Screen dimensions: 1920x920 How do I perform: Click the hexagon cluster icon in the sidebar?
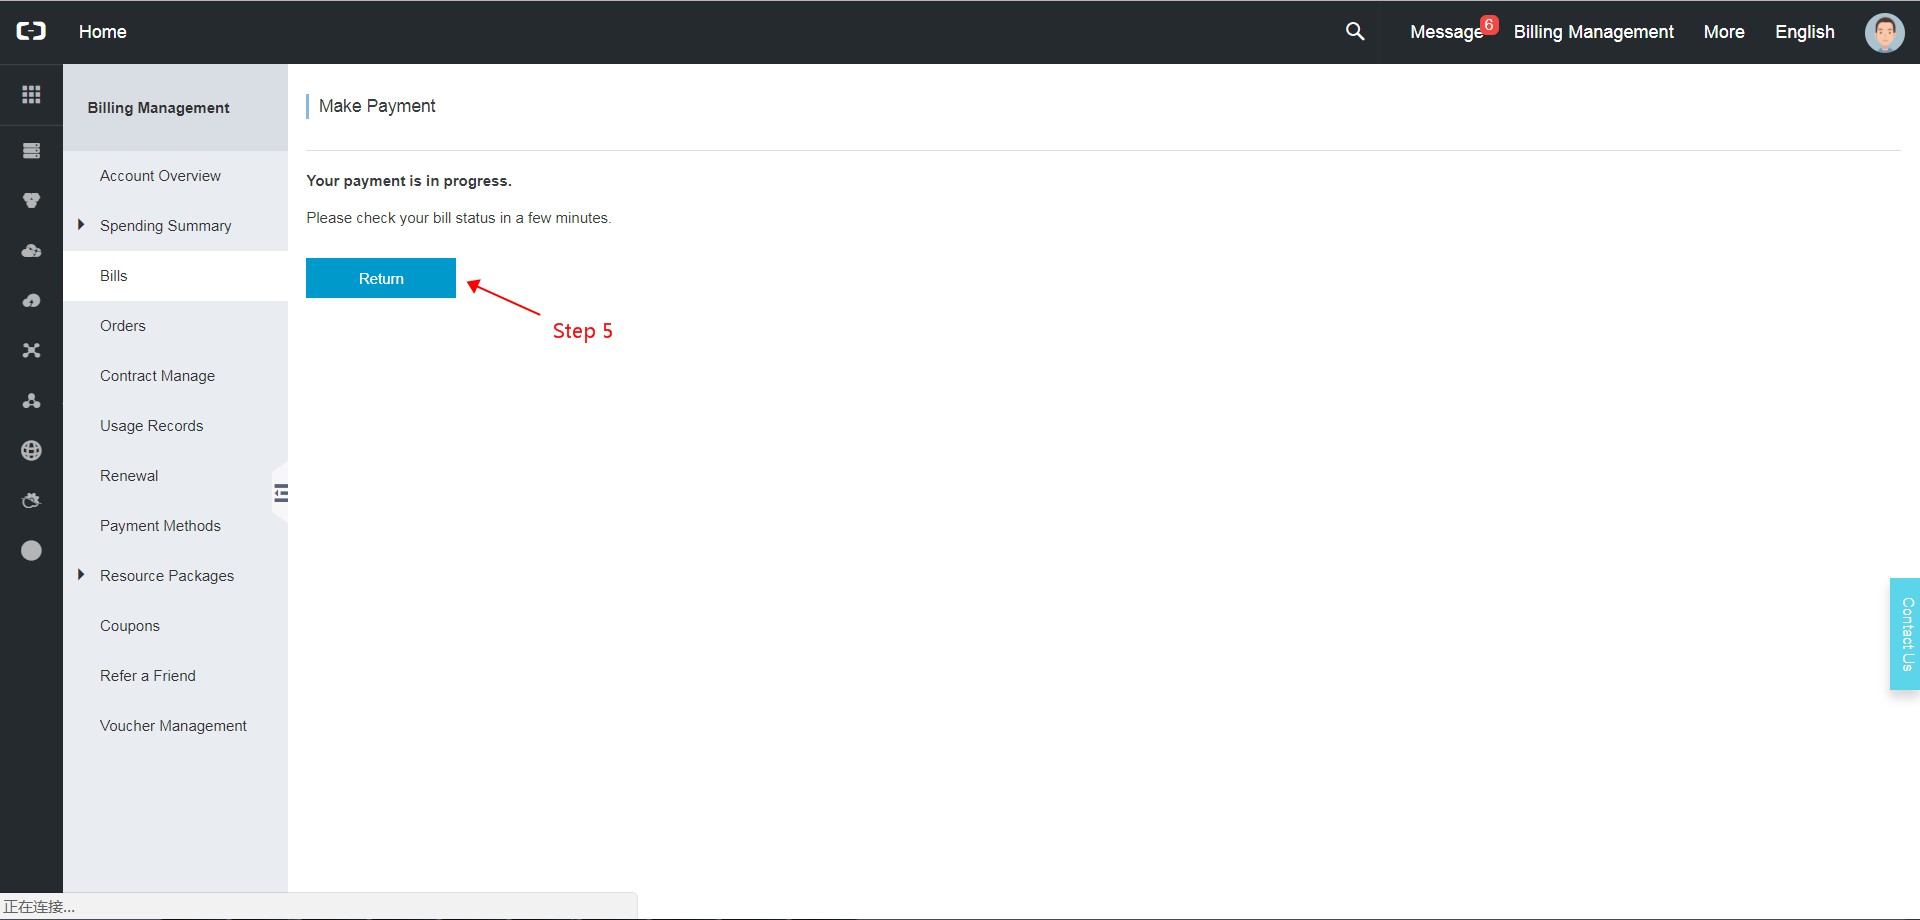click(31, 201)
